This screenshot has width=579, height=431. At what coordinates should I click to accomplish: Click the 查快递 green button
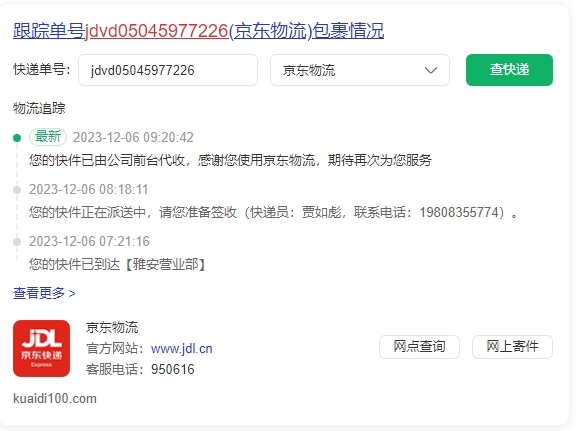point(509,70)
